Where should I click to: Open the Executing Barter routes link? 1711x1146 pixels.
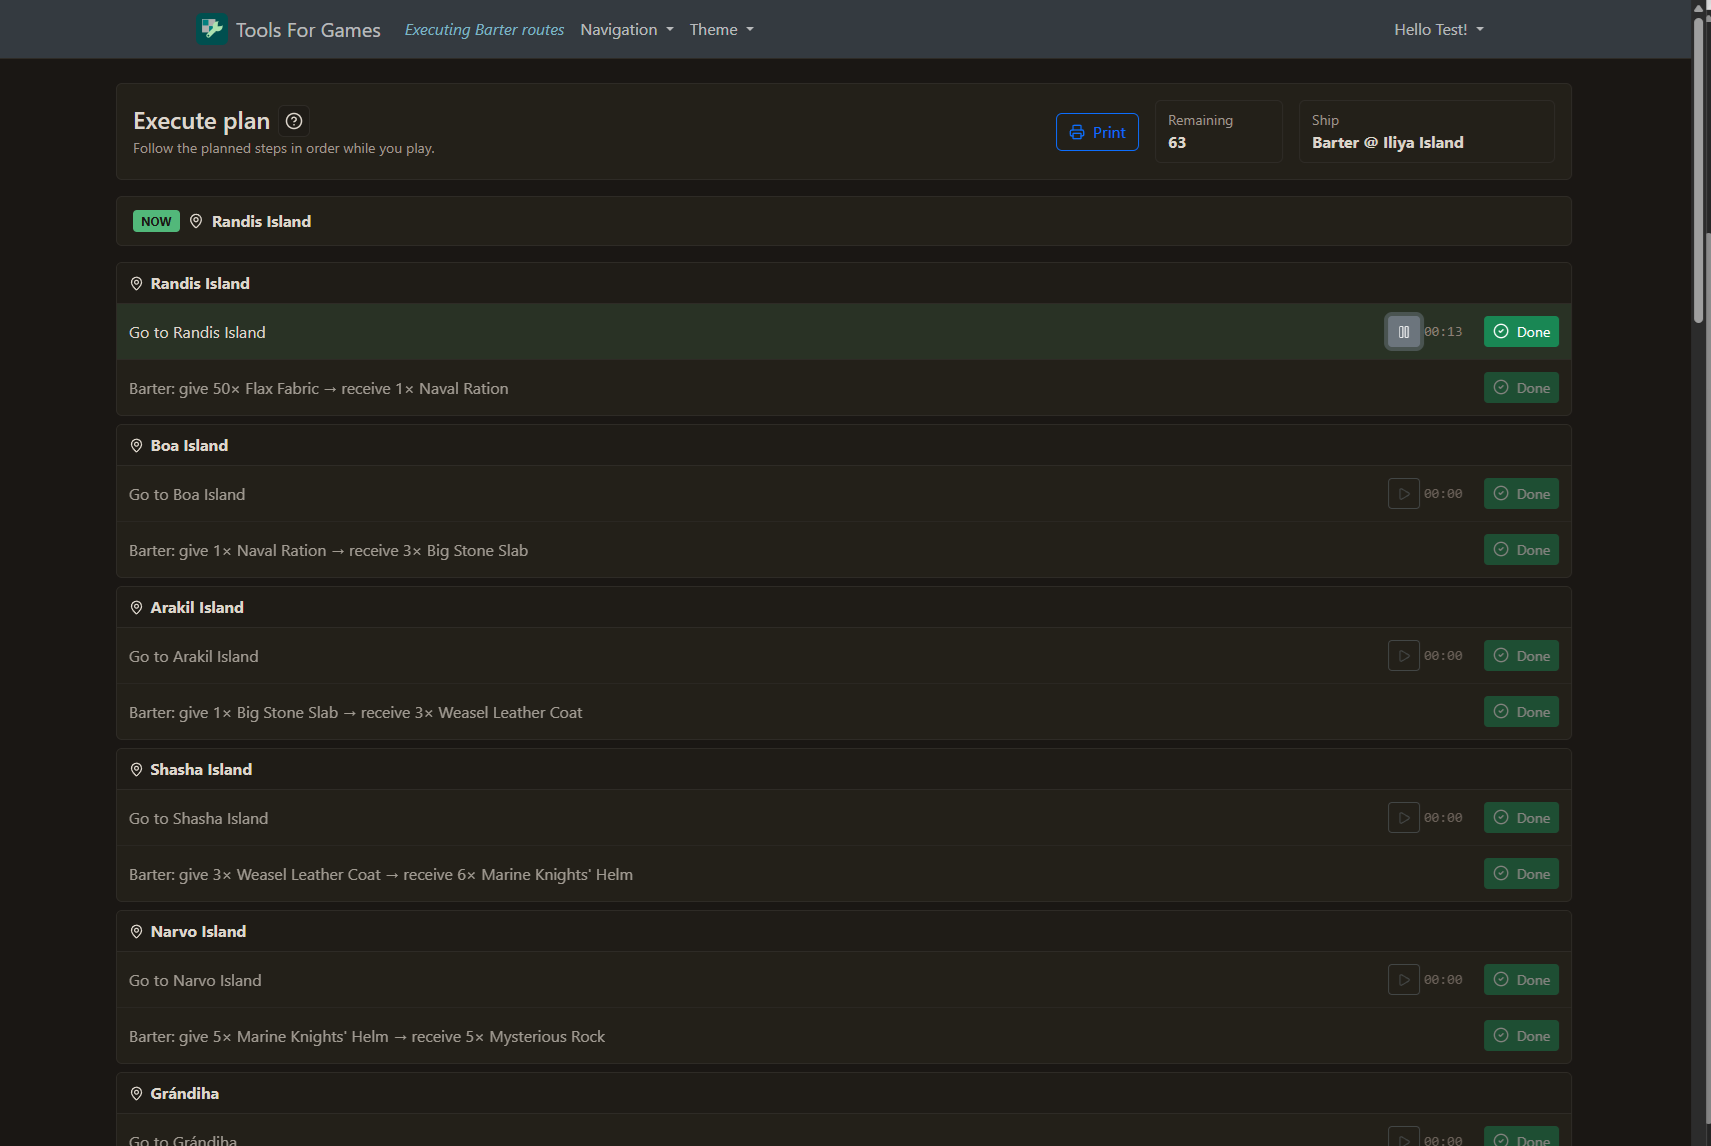484,30
